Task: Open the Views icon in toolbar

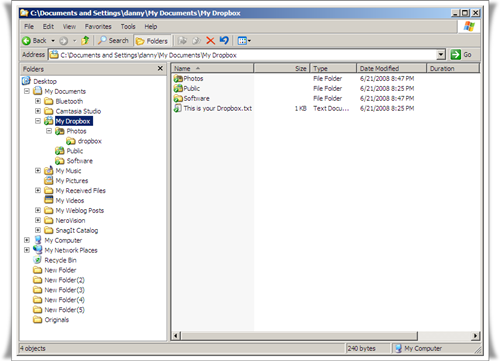Action: (244, 41)
